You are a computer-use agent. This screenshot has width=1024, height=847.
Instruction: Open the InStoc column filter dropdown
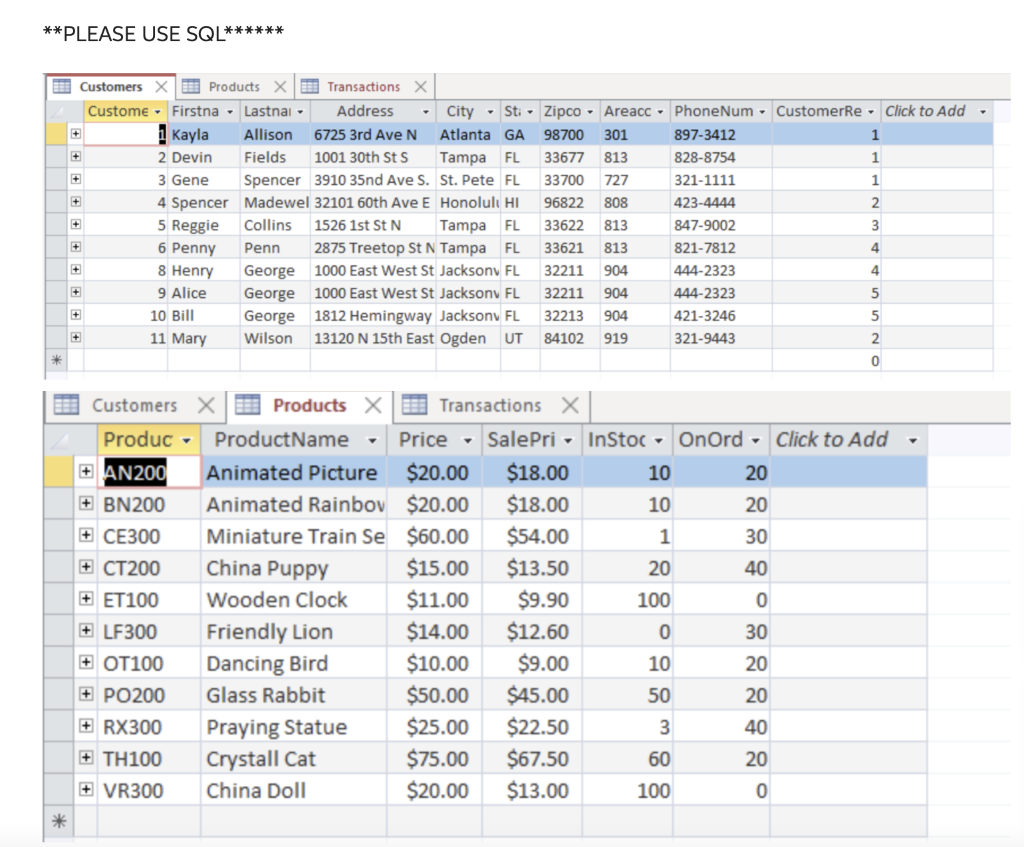click(x=659, y=441)
